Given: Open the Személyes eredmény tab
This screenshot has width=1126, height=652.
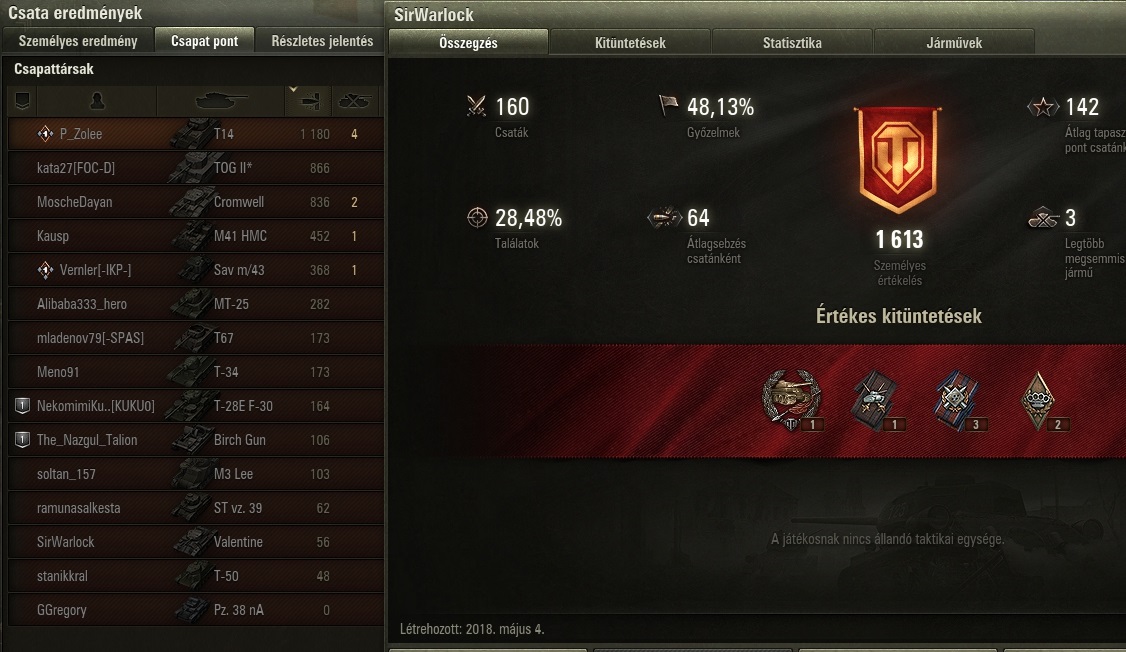Looking at the screenshot, I should tap(78, 41).
